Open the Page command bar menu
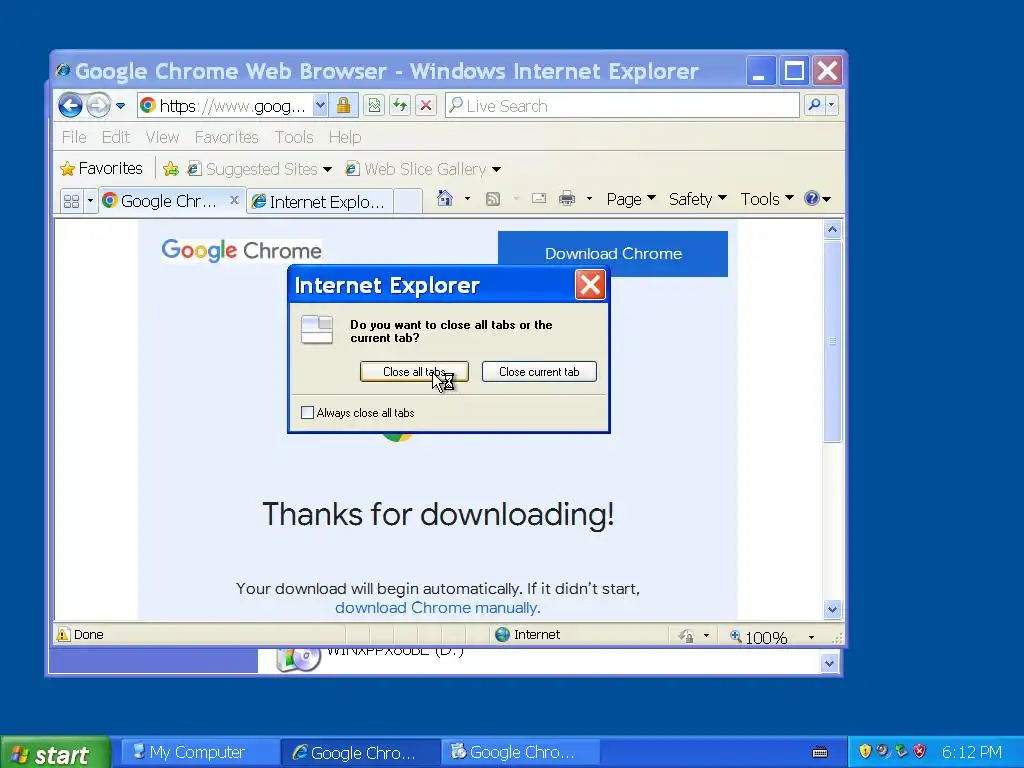 [x=630, y=199]
